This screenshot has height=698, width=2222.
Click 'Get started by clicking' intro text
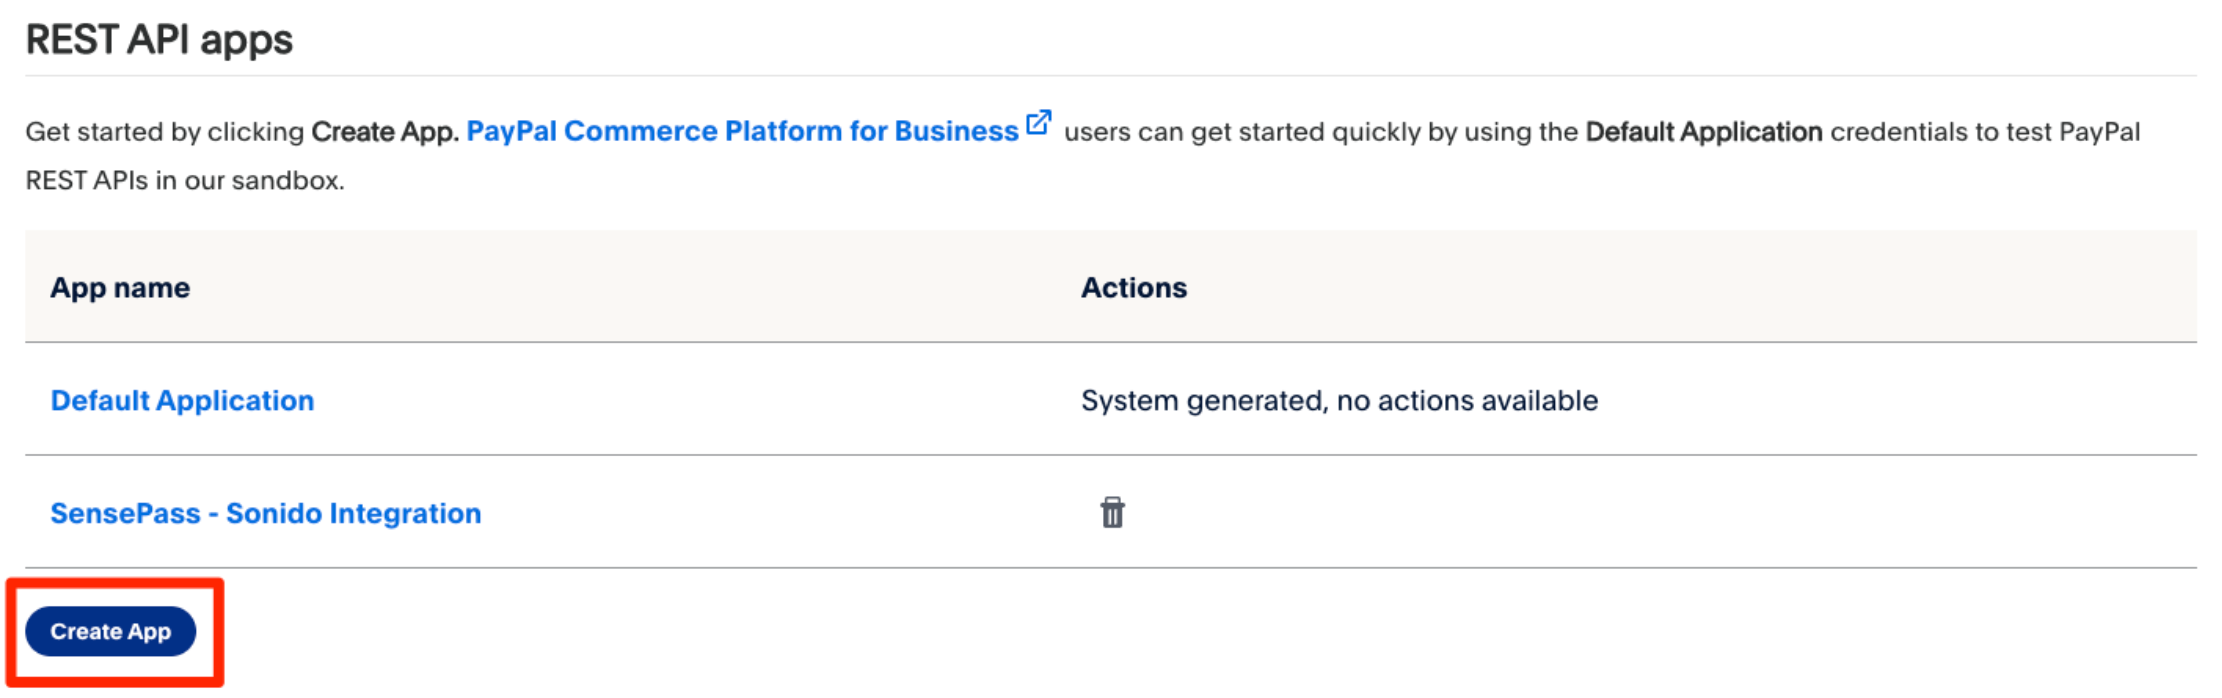[x=165, y=132]
